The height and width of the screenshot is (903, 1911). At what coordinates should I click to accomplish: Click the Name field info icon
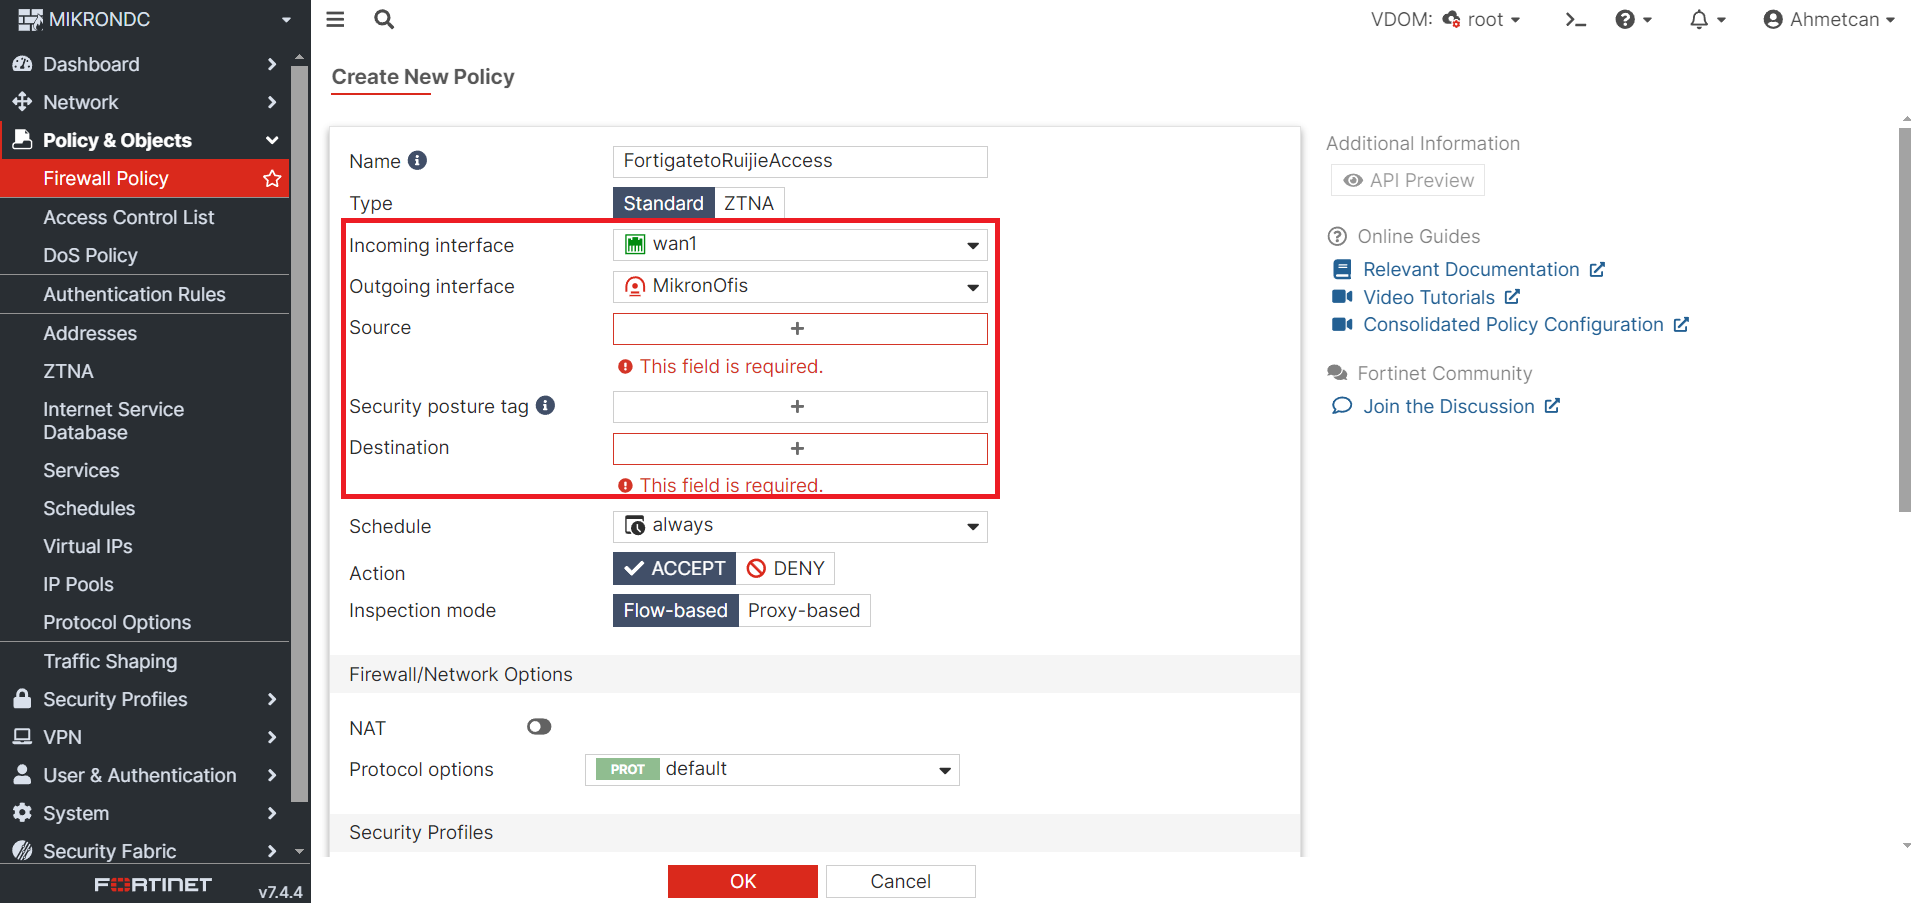pos(418,160)
